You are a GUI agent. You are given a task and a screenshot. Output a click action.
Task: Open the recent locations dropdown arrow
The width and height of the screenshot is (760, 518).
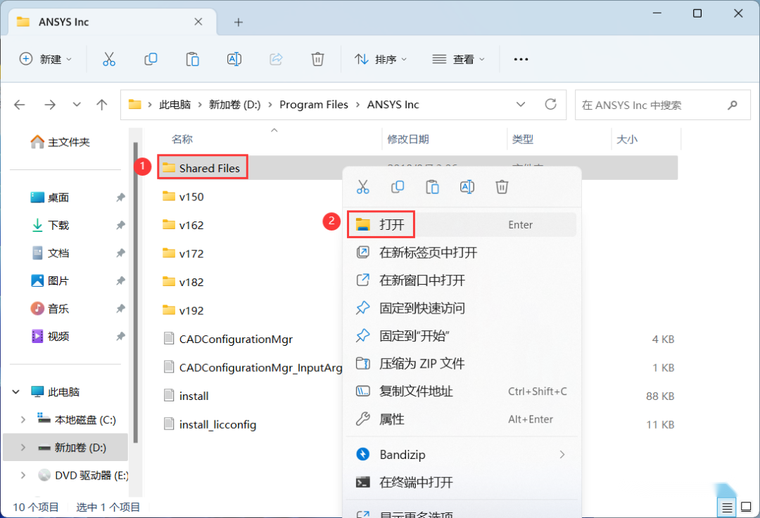[x=77, y=105]
